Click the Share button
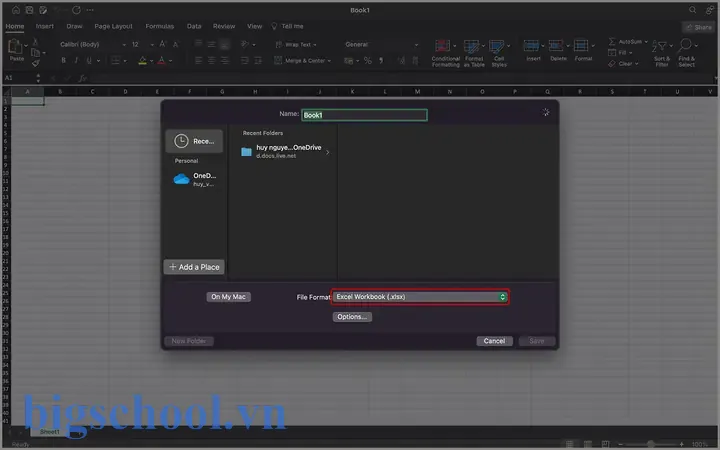This screenshot has width=720, height=450. [x=699, y=27]
